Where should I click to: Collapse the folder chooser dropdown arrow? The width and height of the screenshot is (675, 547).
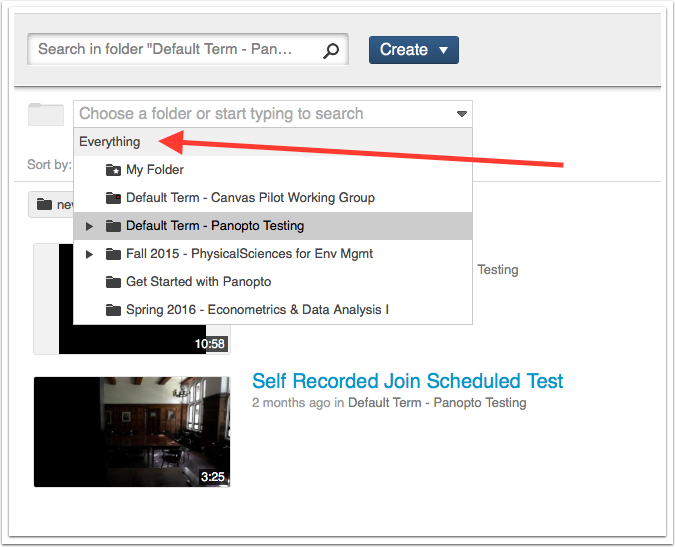[x=461, y=114]
